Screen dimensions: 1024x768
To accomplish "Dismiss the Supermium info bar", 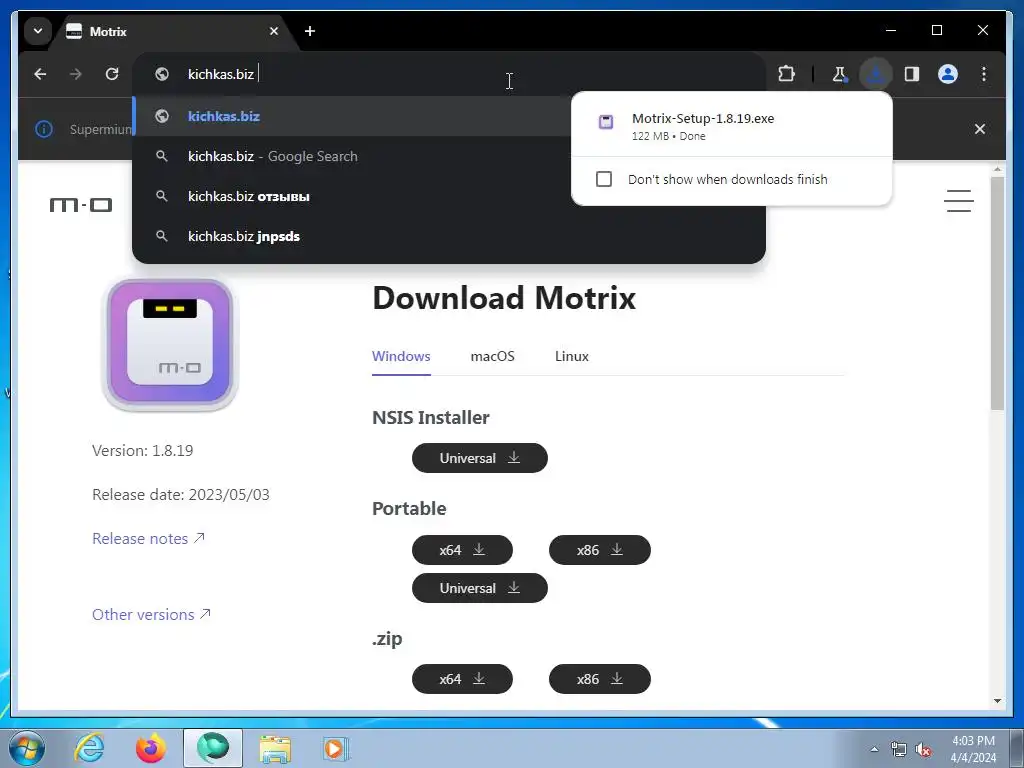I will point(980,129).
